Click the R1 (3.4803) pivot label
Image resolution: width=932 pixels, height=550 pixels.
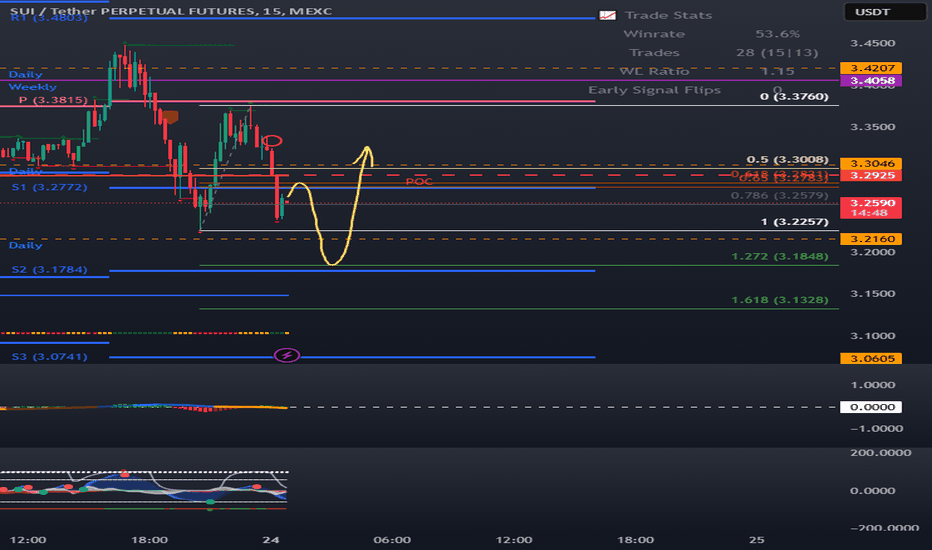click(x=49, y=18)
